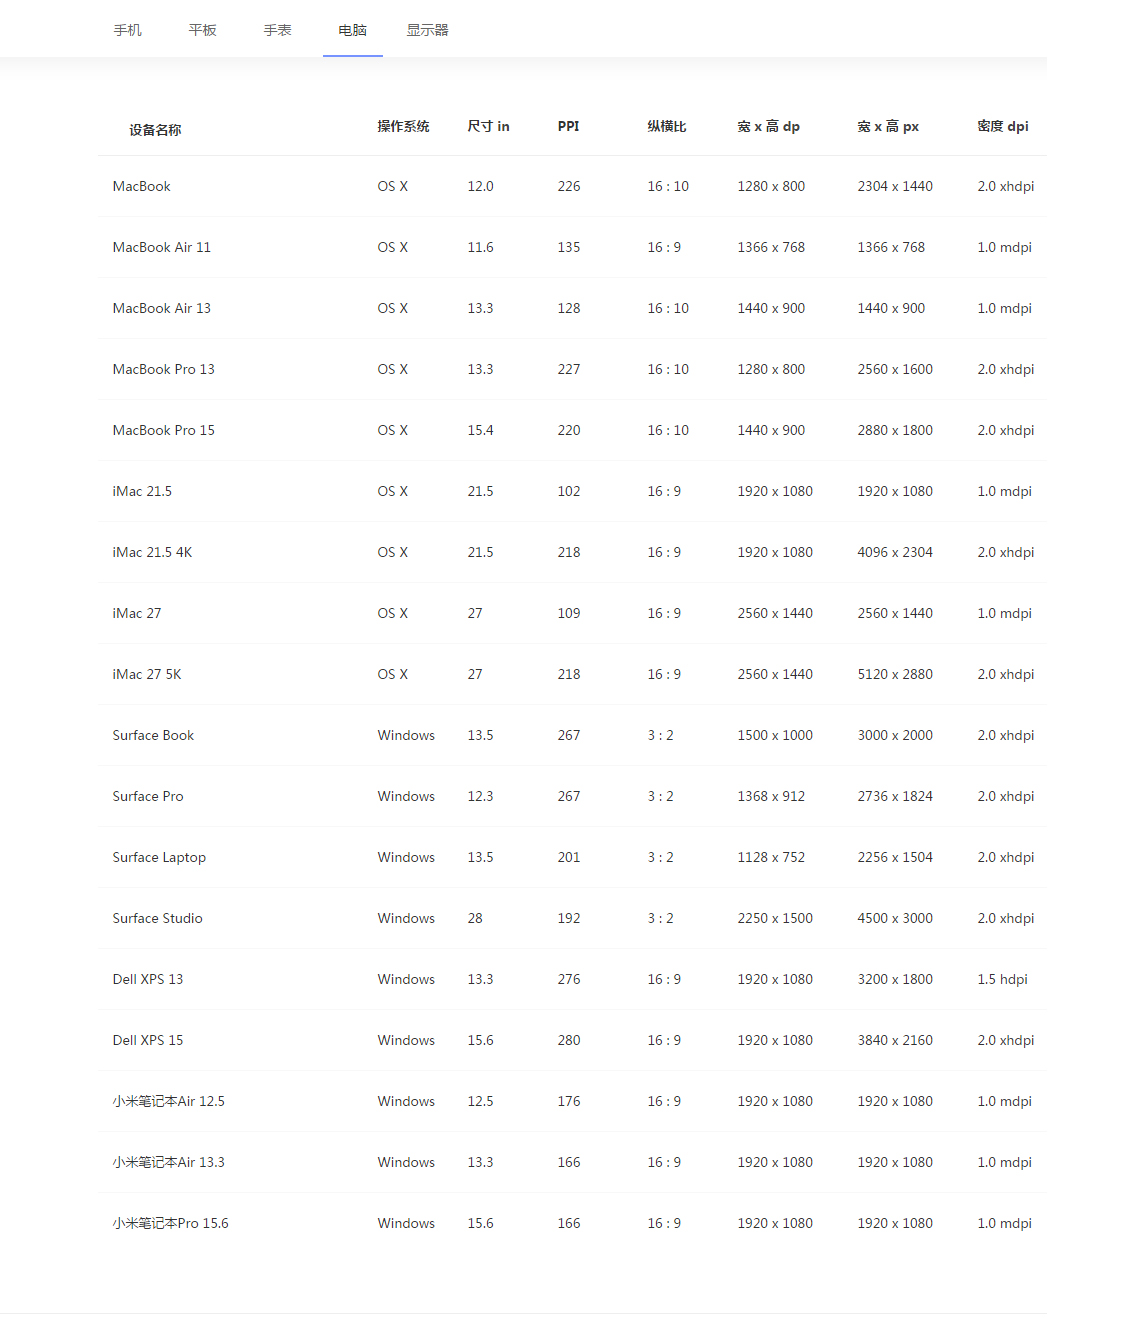Select the iMac 27 5K row
The width and height of the screenshot is (1135, 1318).
[147, 674]
